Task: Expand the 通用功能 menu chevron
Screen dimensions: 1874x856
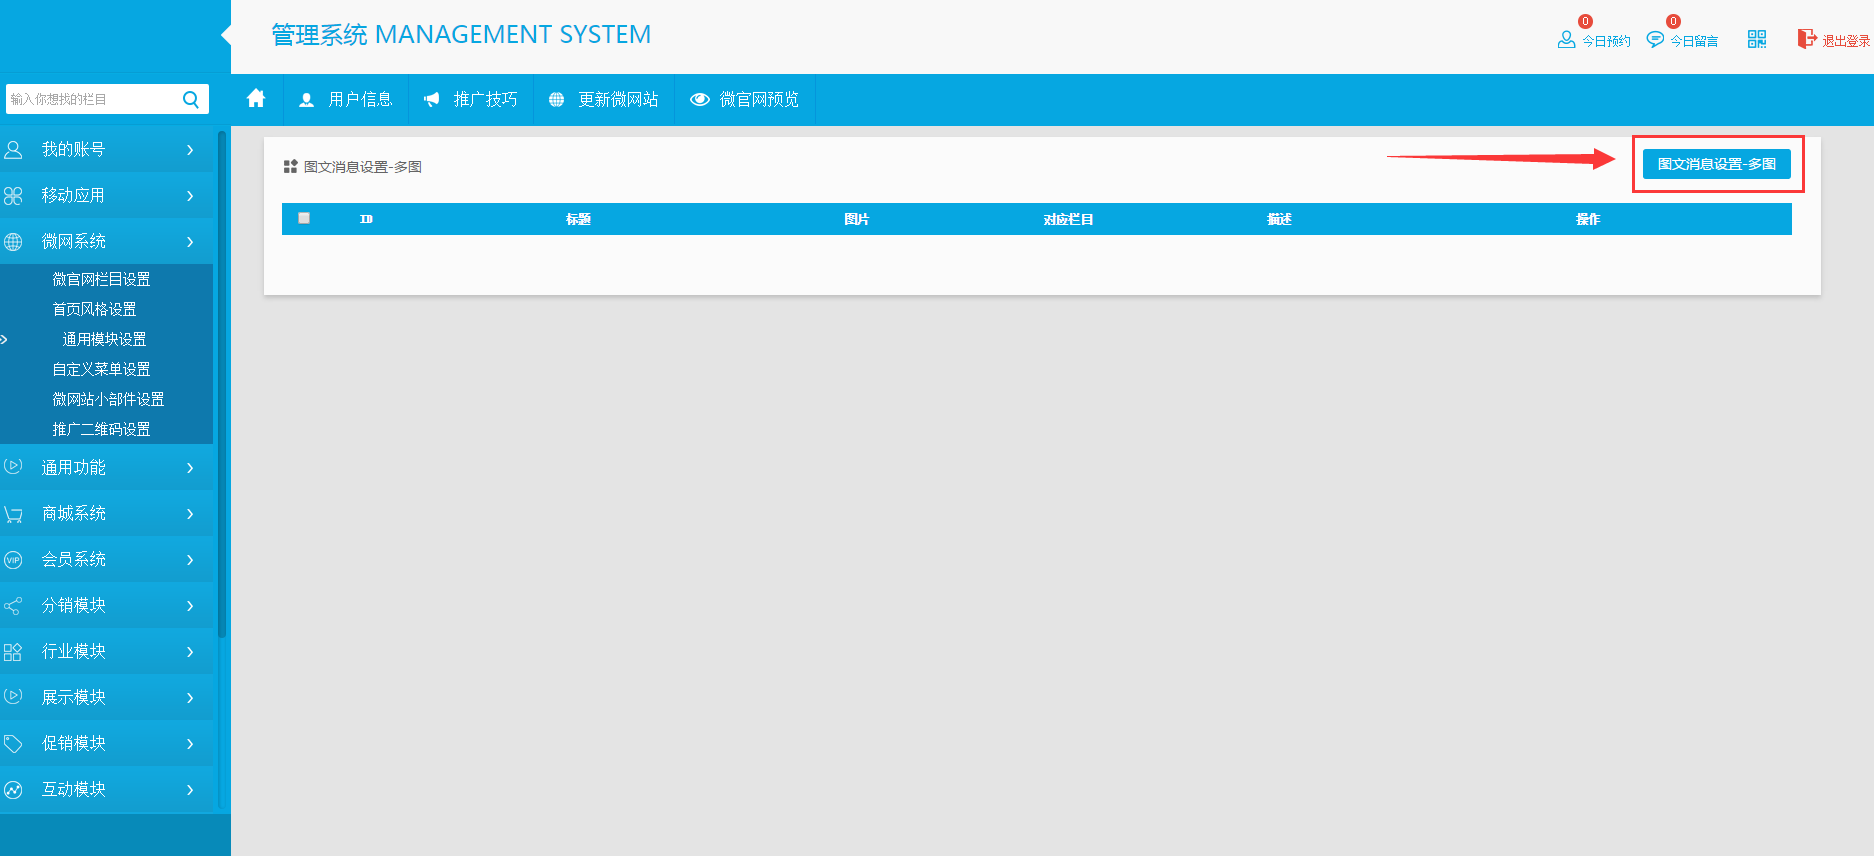Action: (190, 468)
